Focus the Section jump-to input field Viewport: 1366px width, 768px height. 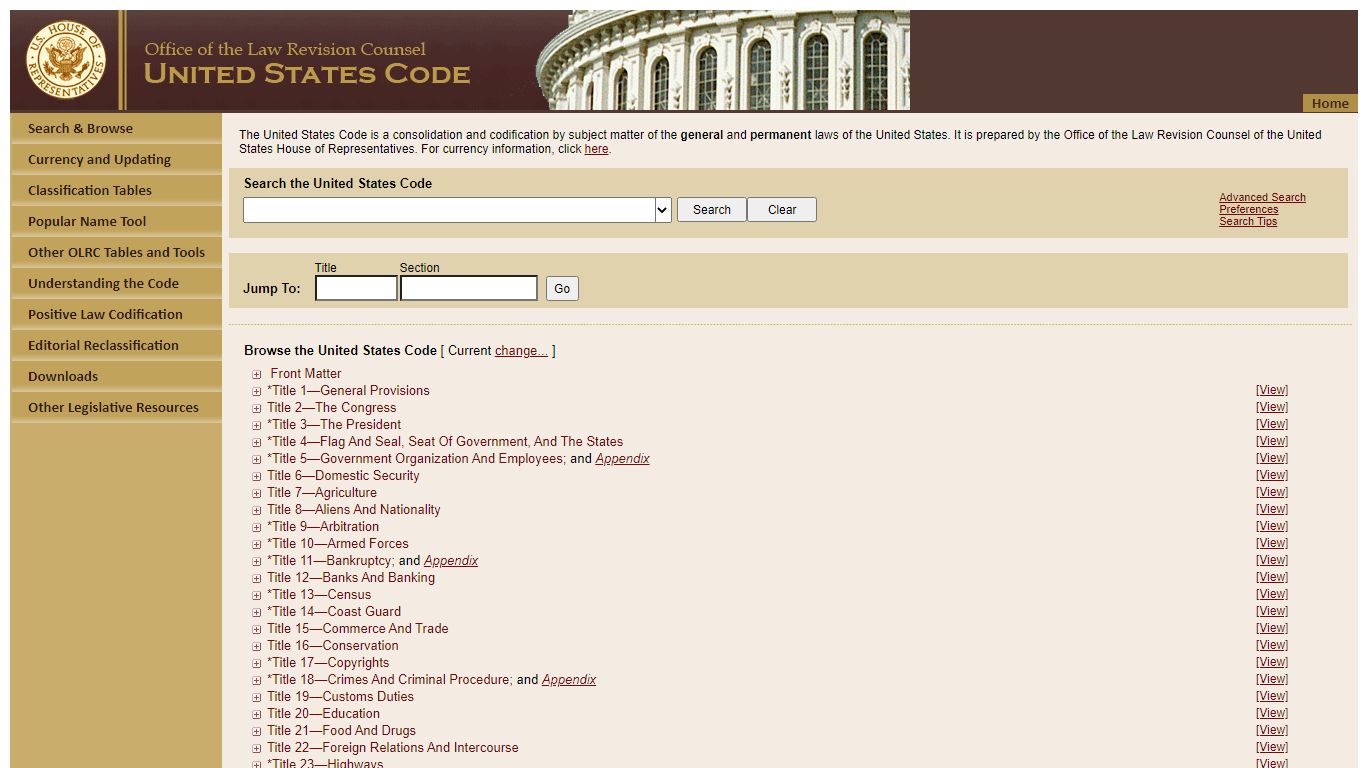tap(469, 288)
